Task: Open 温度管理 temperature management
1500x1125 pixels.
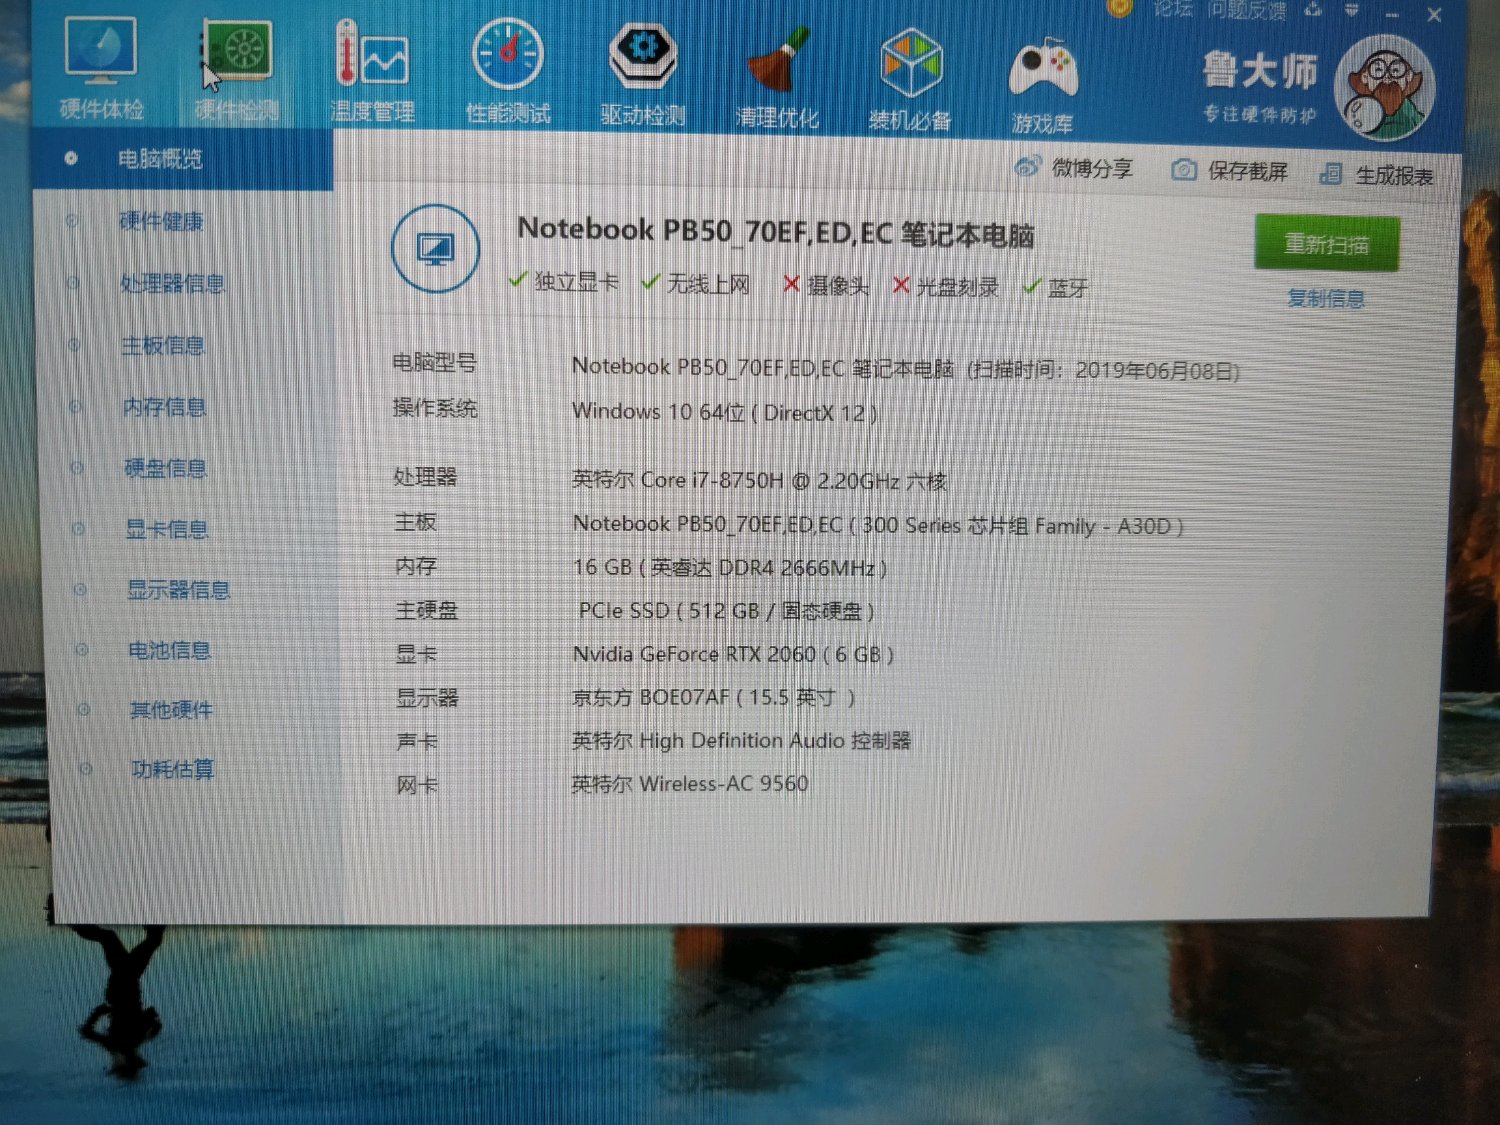Action: point(372,70)
